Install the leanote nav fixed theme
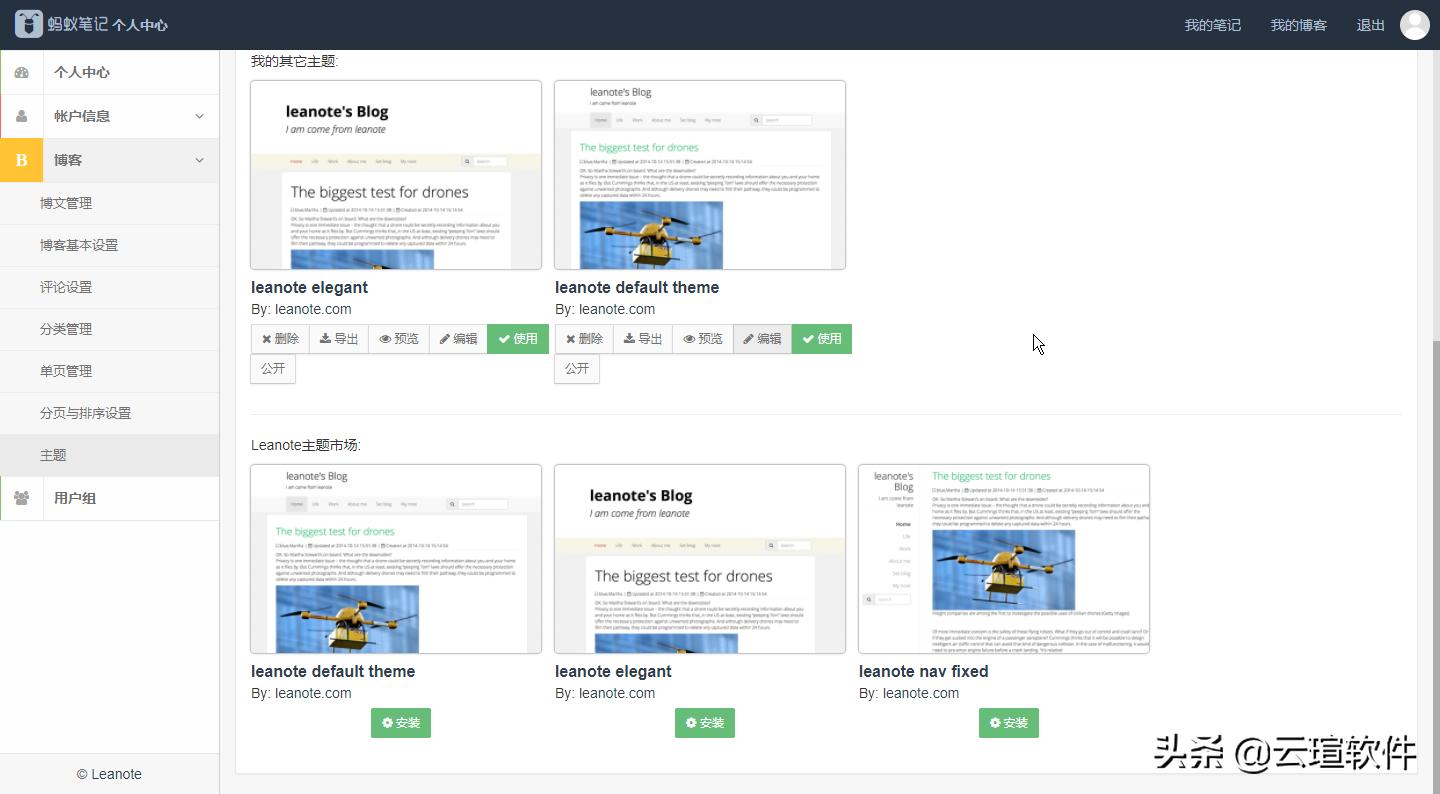The image size is (1440, 794). [x=1009, y=723]
